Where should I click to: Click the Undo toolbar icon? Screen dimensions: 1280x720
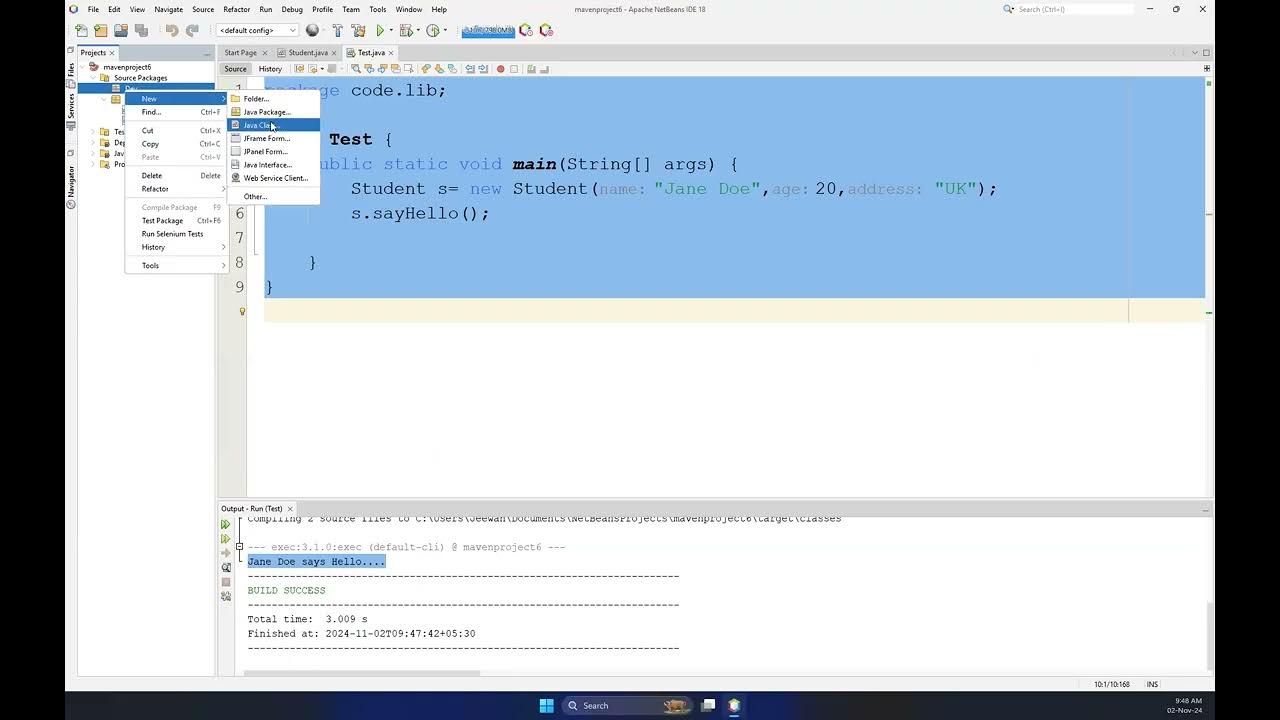click(x=172, y=30)
